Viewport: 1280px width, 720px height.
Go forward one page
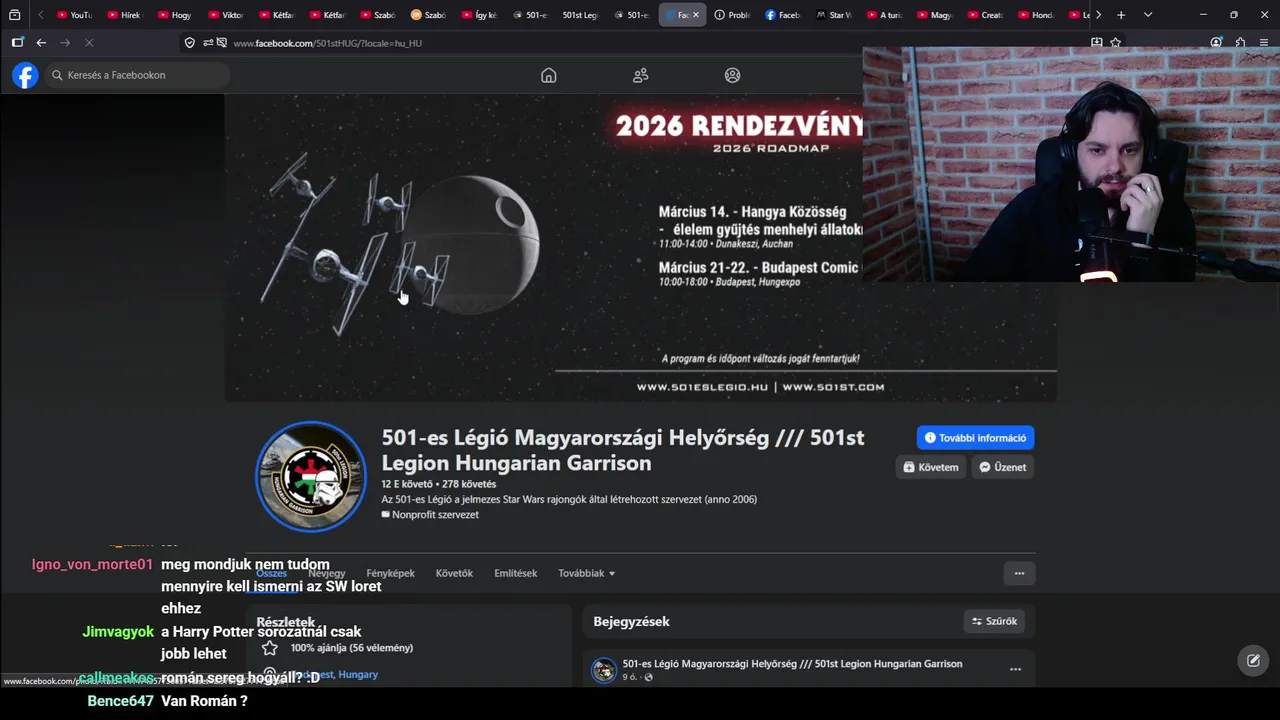click(65, 43)
